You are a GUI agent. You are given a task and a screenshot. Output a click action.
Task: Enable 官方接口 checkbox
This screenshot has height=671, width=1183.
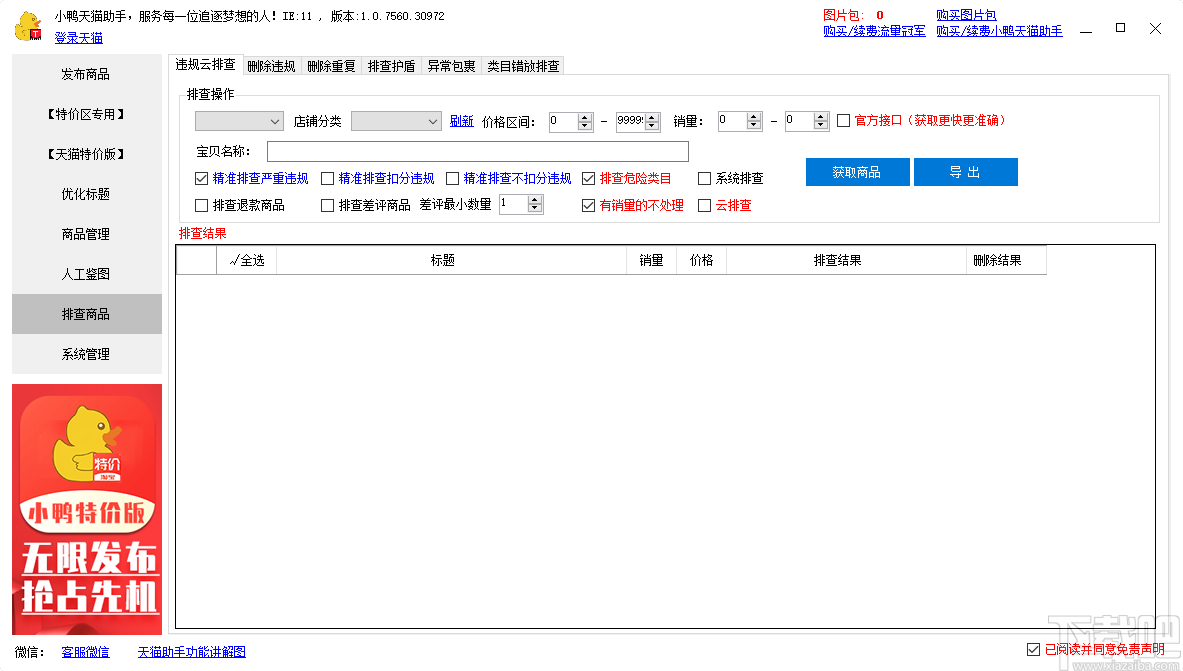click(x=843, y=121)
